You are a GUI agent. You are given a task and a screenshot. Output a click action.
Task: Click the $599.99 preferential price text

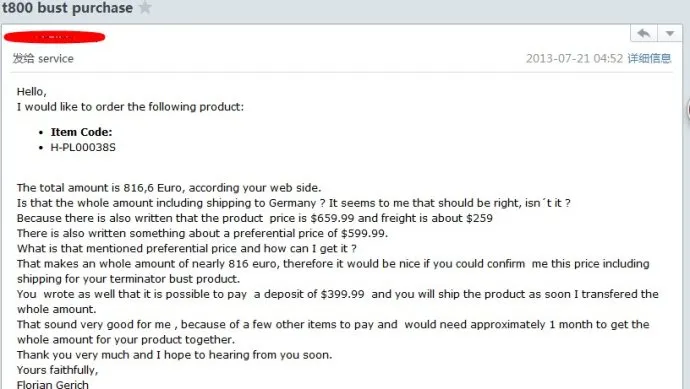click(364, 233)
